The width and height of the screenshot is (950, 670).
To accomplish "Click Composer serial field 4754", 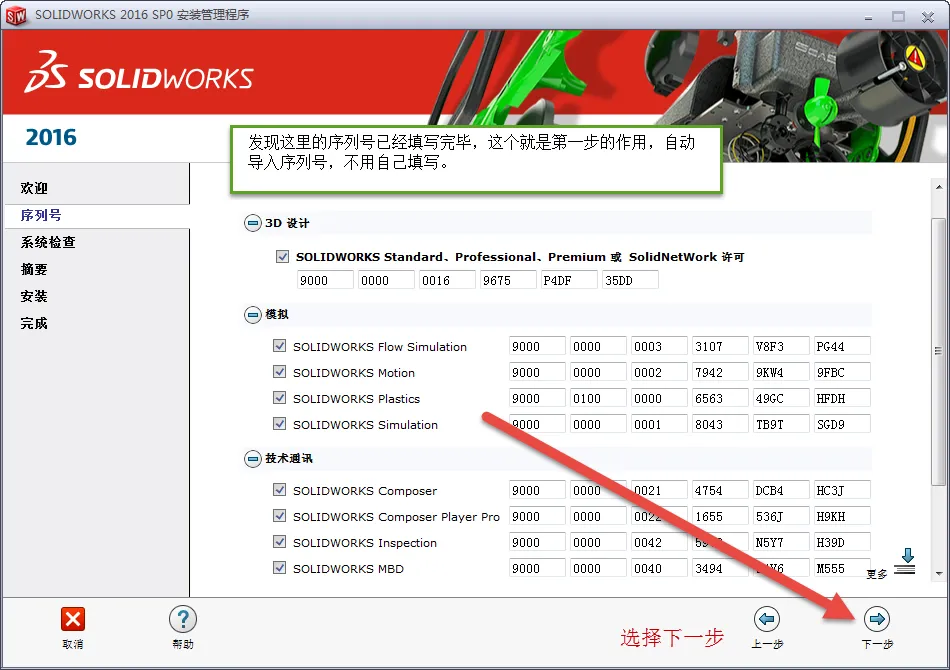I will click(720, 489).
